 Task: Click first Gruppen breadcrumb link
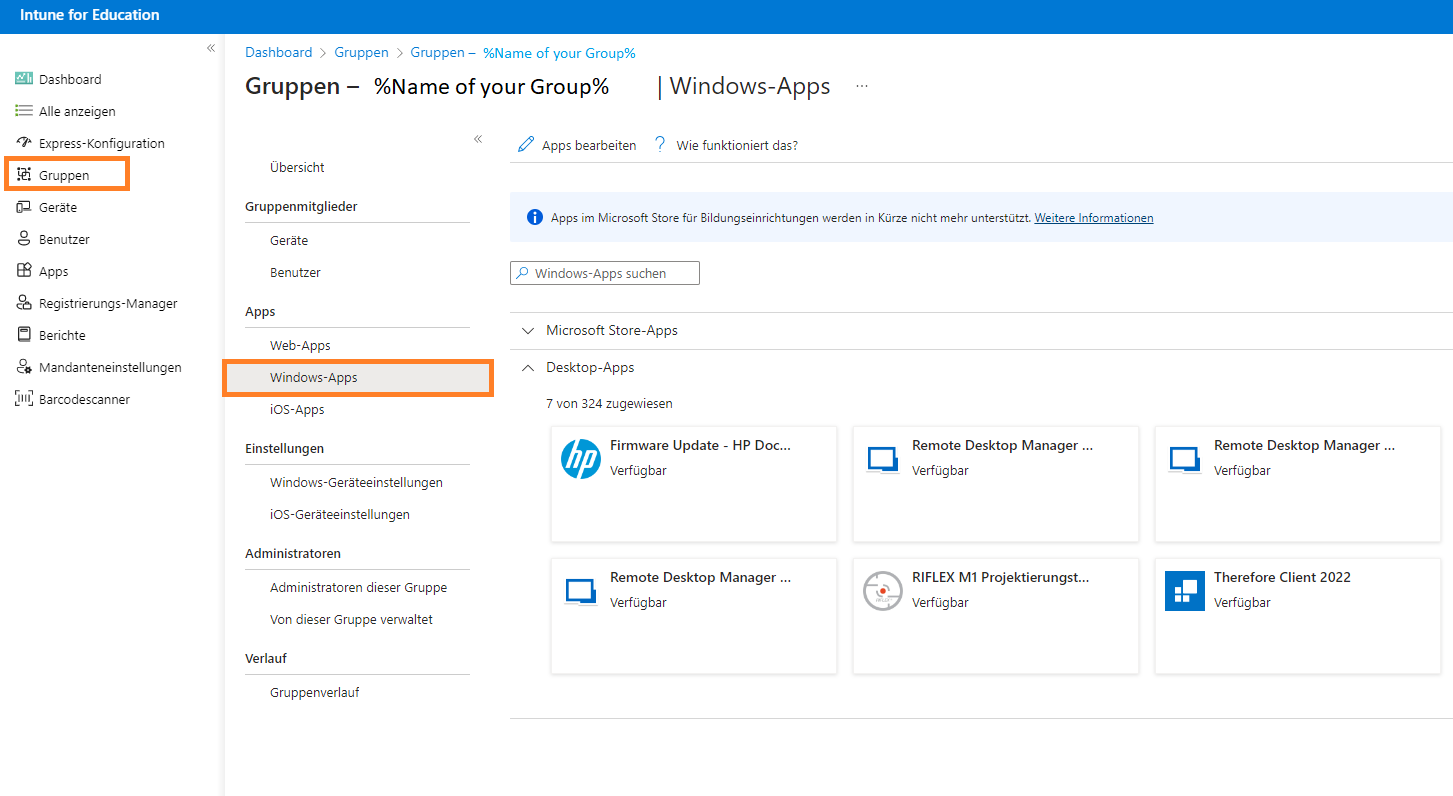tap(361, 52)
